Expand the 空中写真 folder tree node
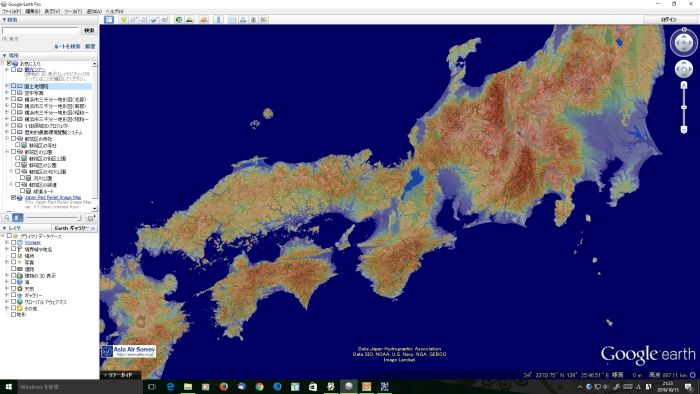The width and height of the screenshot is (700, 394). (7, 93)
